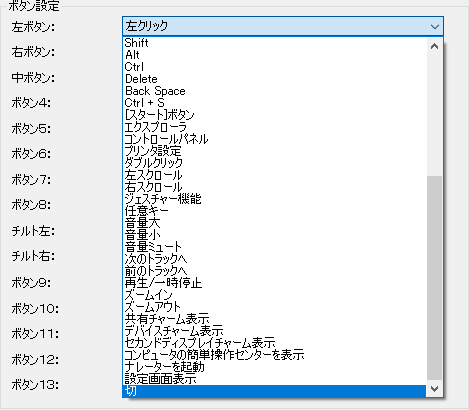Choose Alt in the list
The image size is (469, 410).
tap(274, 55)
